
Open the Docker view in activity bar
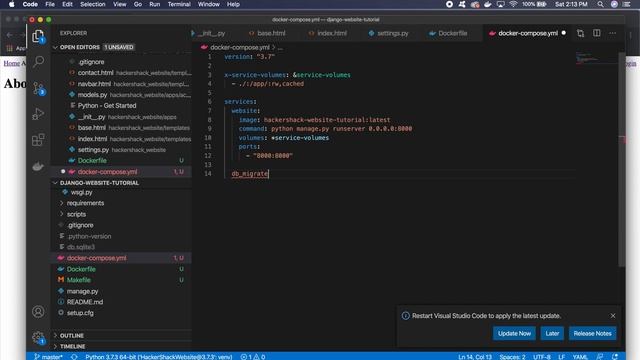click(38, 166)
